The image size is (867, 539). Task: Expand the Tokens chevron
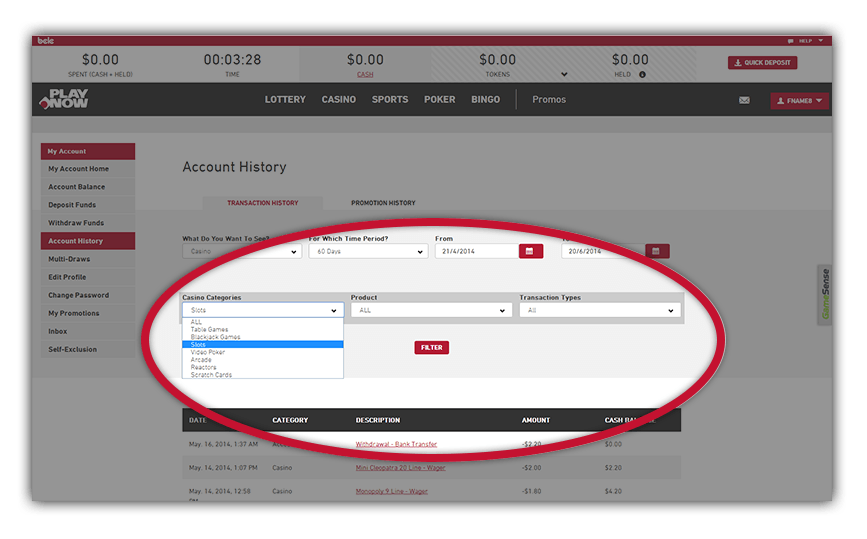[564, 75]
